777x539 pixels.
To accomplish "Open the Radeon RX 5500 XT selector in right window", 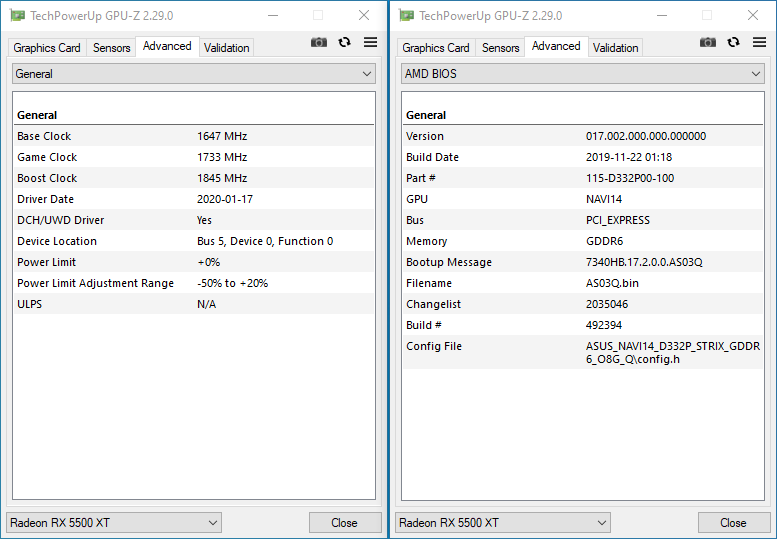I will point(503,523).
